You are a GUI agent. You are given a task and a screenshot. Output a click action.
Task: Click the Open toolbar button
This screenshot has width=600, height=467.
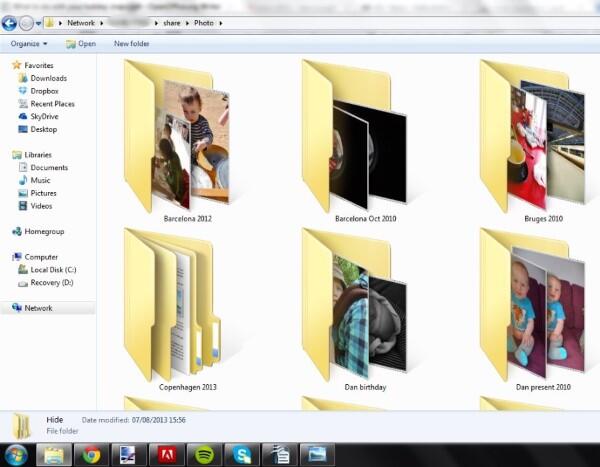[81, 44]
